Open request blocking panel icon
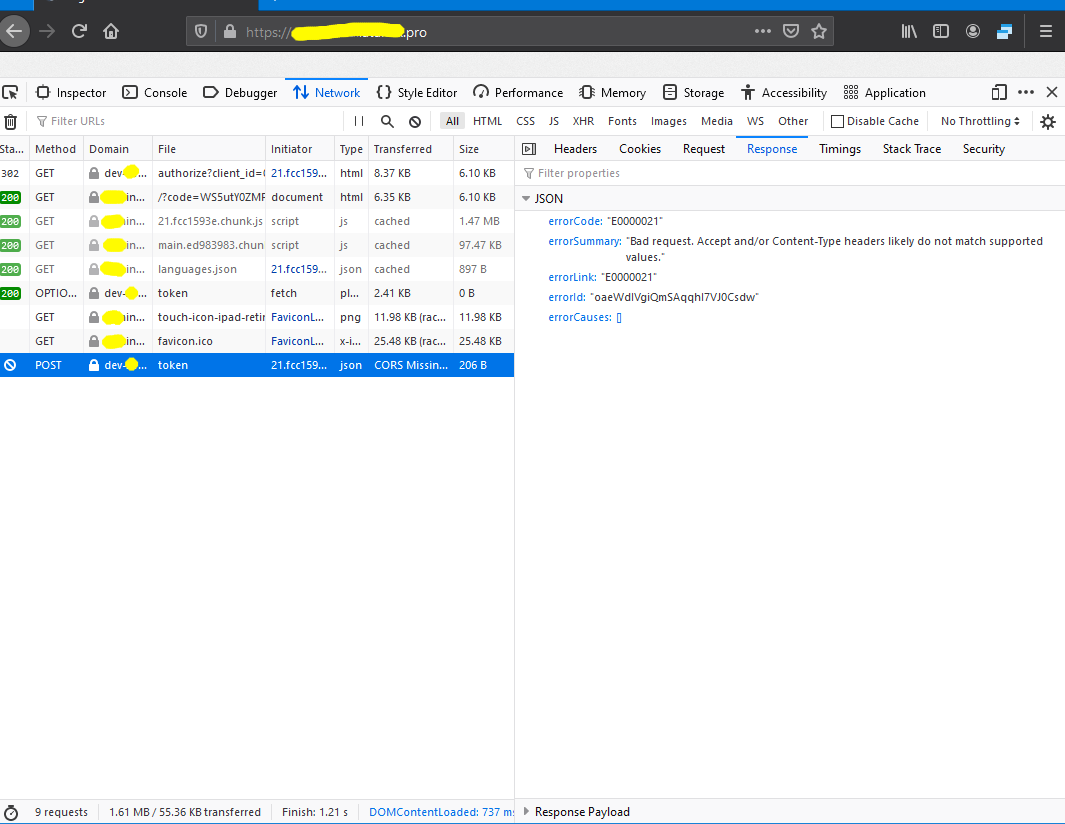 pyautogui.click(x=415, y=122)
